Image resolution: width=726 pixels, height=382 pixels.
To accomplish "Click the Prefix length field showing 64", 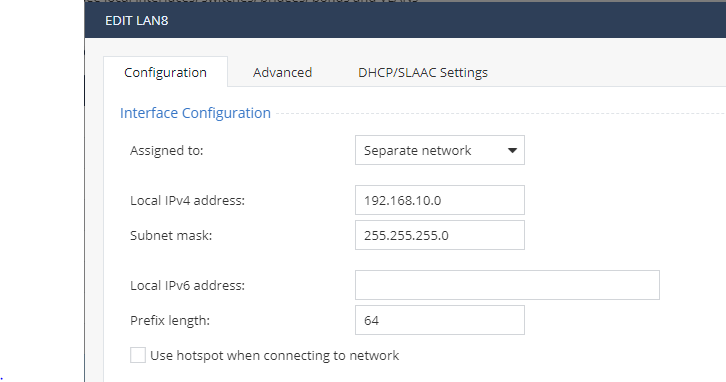I will (439, 320).
